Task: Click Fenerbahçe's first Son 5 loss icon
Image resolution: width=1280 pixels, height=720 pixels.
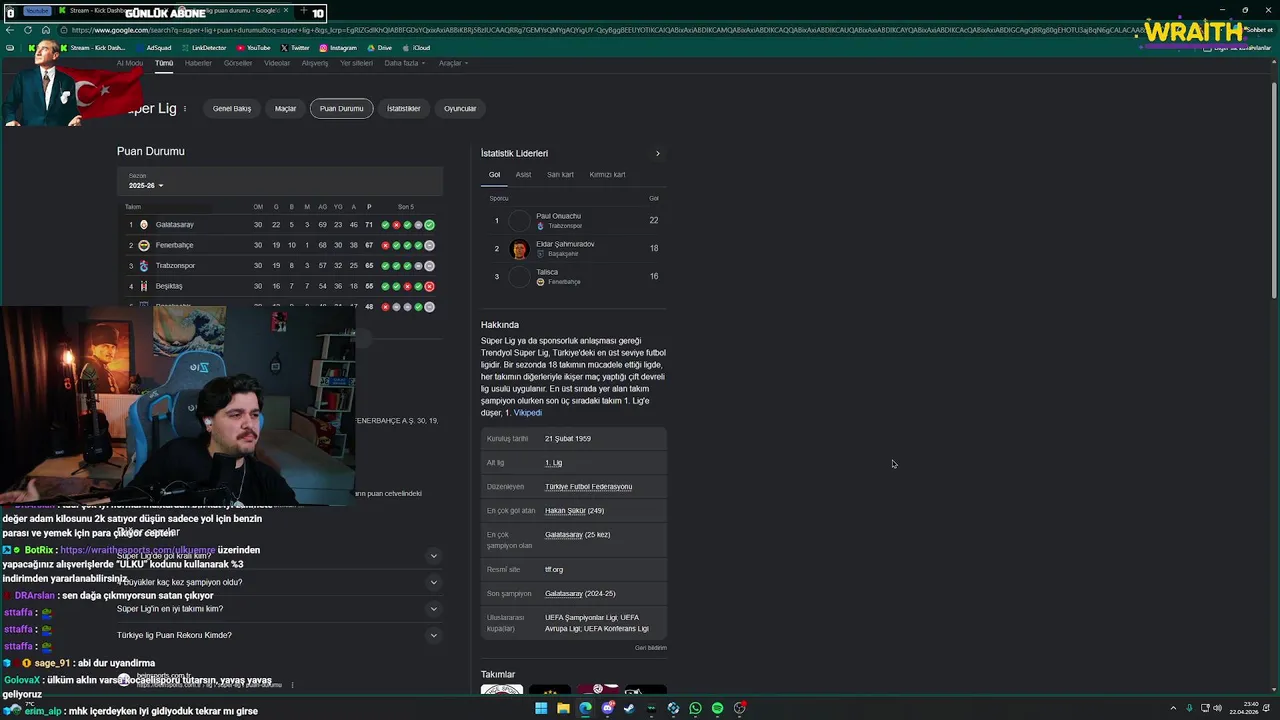Action: [385, 245]
